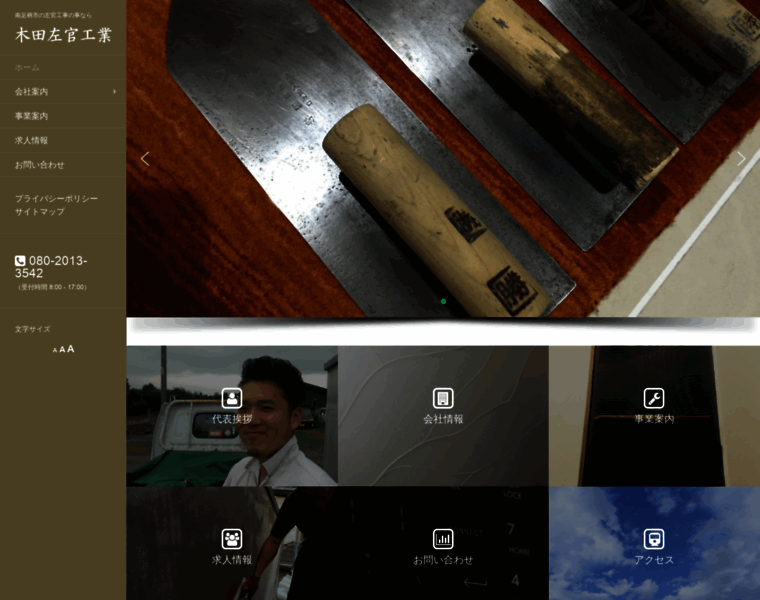
Task: Click the お問い合わせ chart icon
Action: click(443, 539)
